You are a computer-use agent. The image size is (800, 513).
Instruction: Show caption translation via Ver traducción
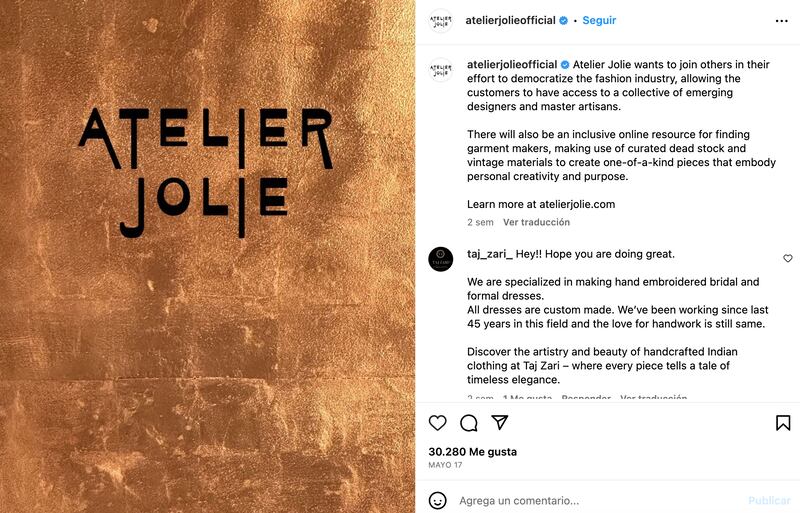pyautogui.click(x=536, y=222)
